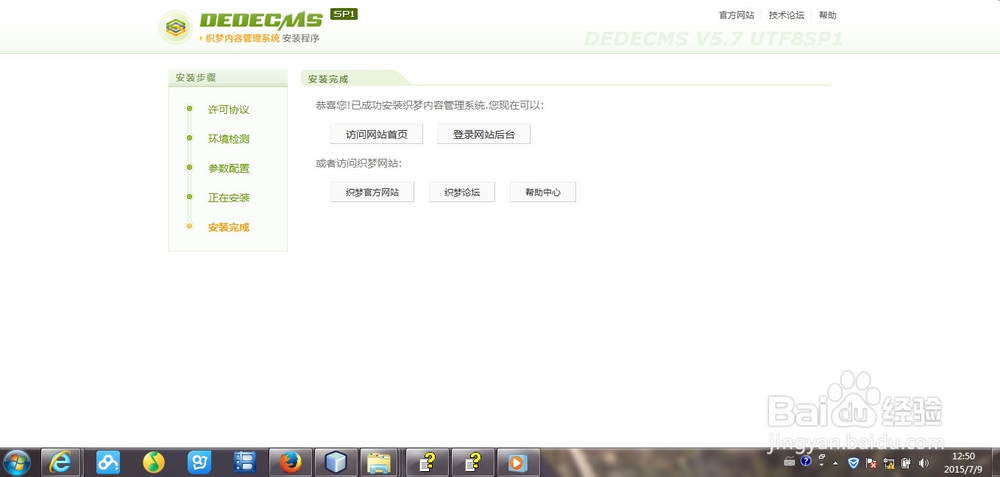Image resolution: width=1000 pixels, height=477 pixels.
Task: Click the DEDECMS logo icon
Action: click(175, 27)
